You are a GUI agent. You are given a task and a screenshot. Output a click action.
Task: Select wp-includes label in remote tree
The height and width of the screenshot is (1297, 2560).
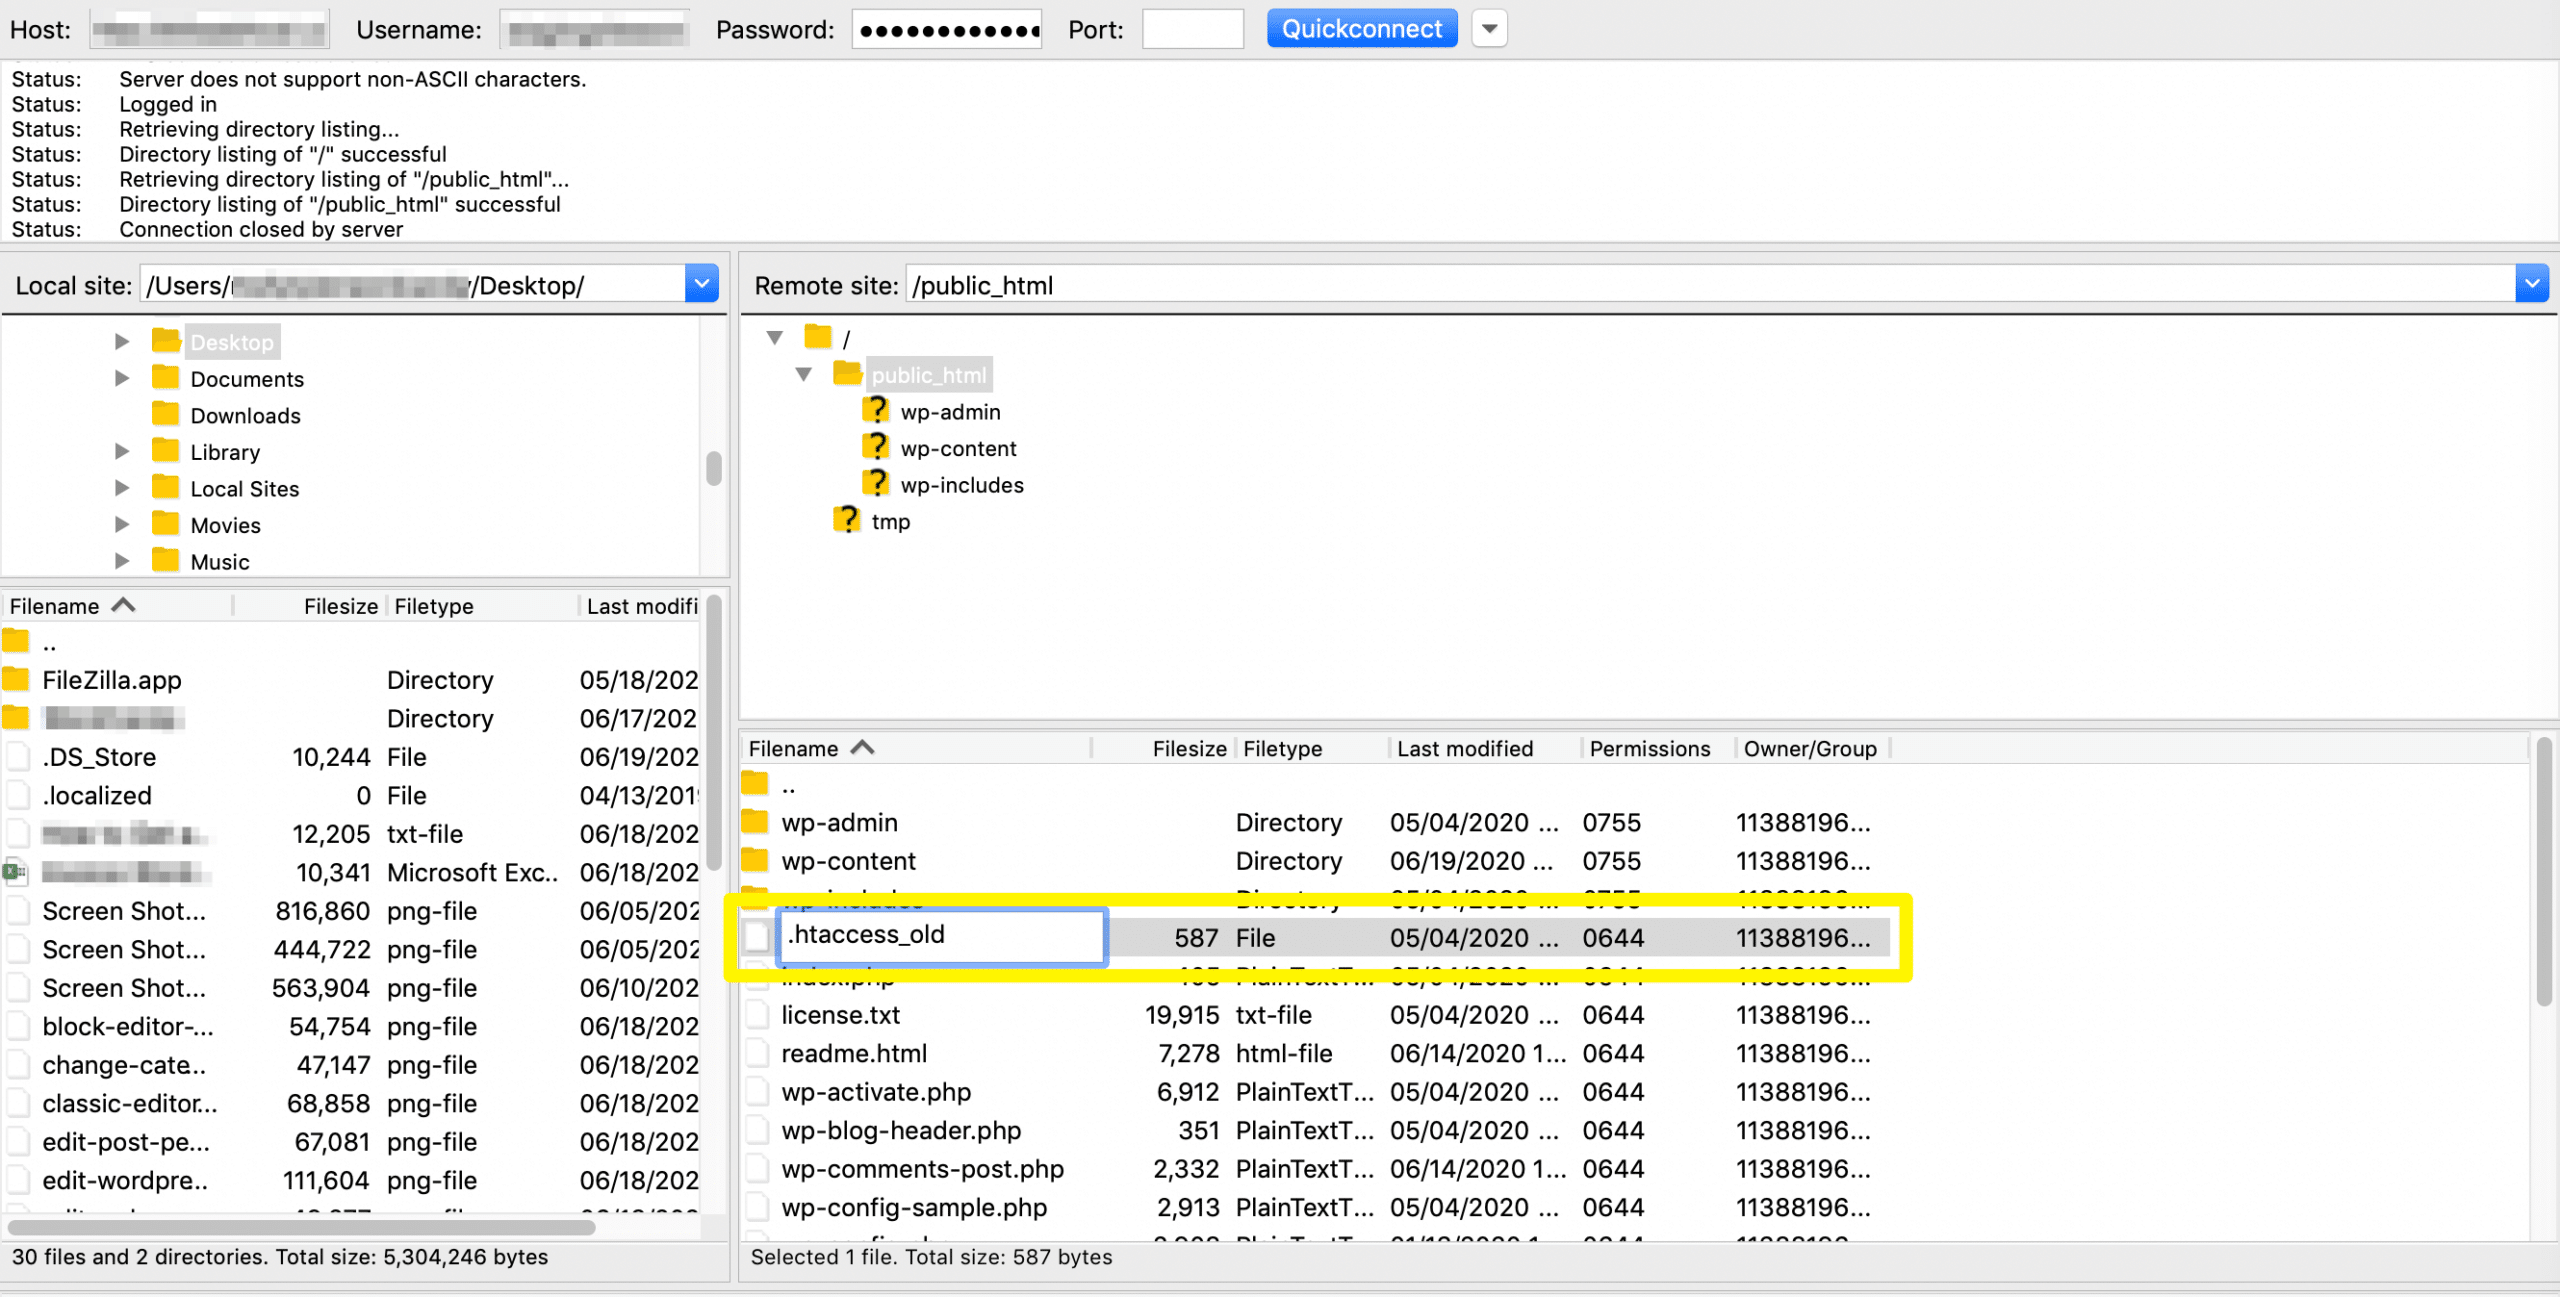tap(962, 485)
